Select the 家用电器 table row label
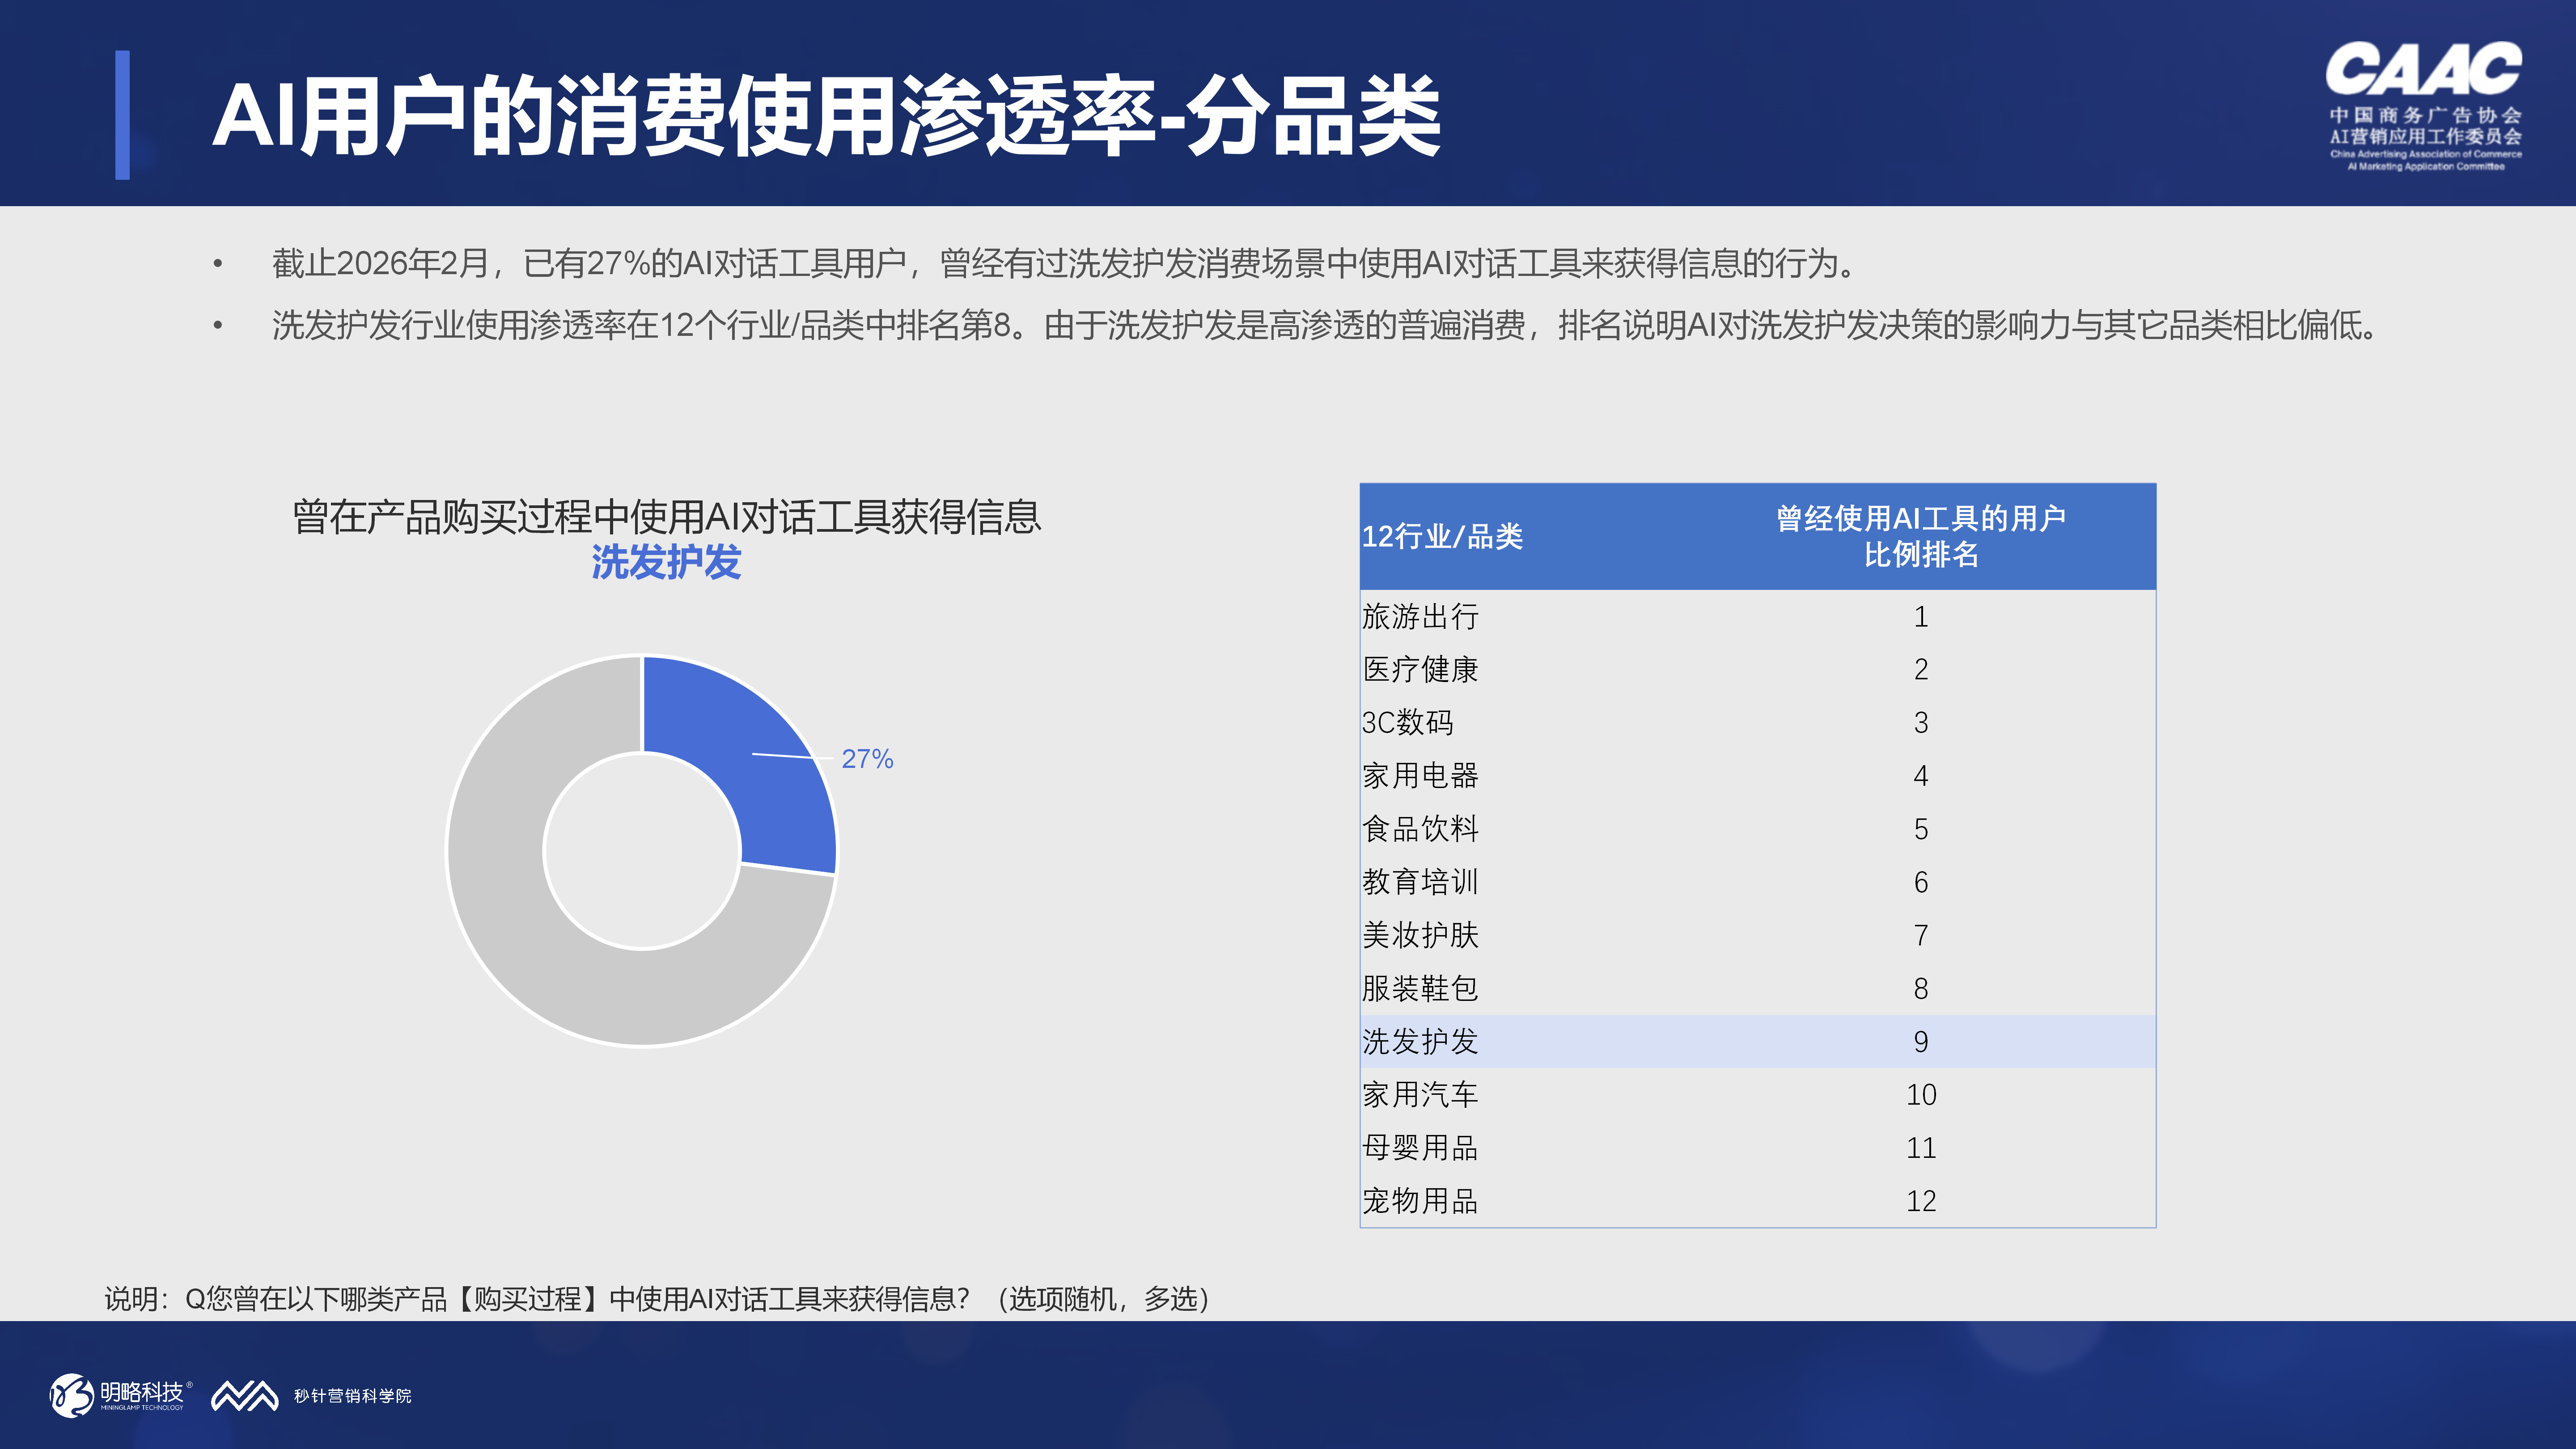 pos(1420,775)
